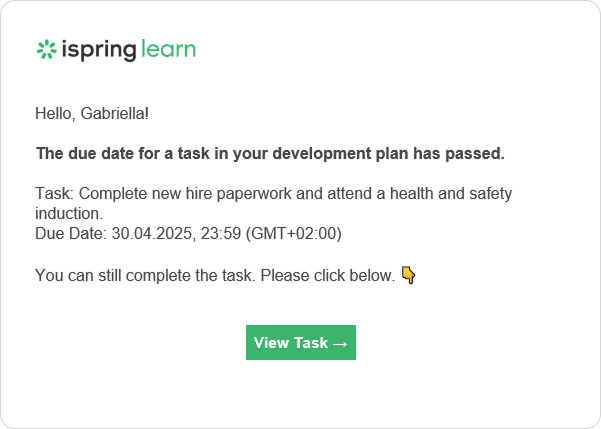Viewport: 601px width, 429px height.
Task: Click the "Hello," greeting word
Action: click(55, 114)
